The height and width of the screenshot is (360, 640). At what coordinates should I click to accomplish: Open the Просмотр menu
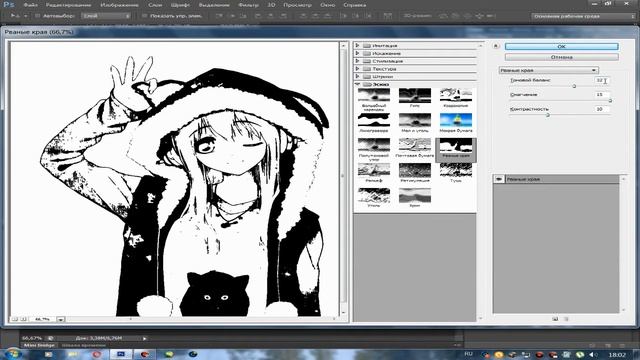click(x=298, y=5)
